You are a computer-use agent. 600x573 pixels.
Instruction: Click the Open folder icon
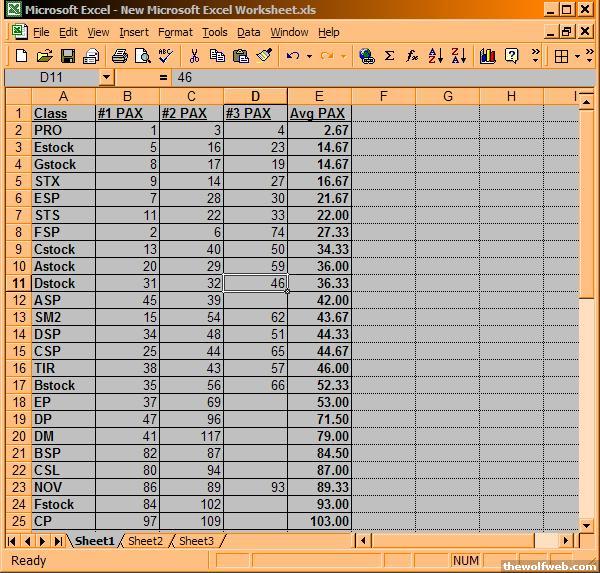tap(46, 56)
